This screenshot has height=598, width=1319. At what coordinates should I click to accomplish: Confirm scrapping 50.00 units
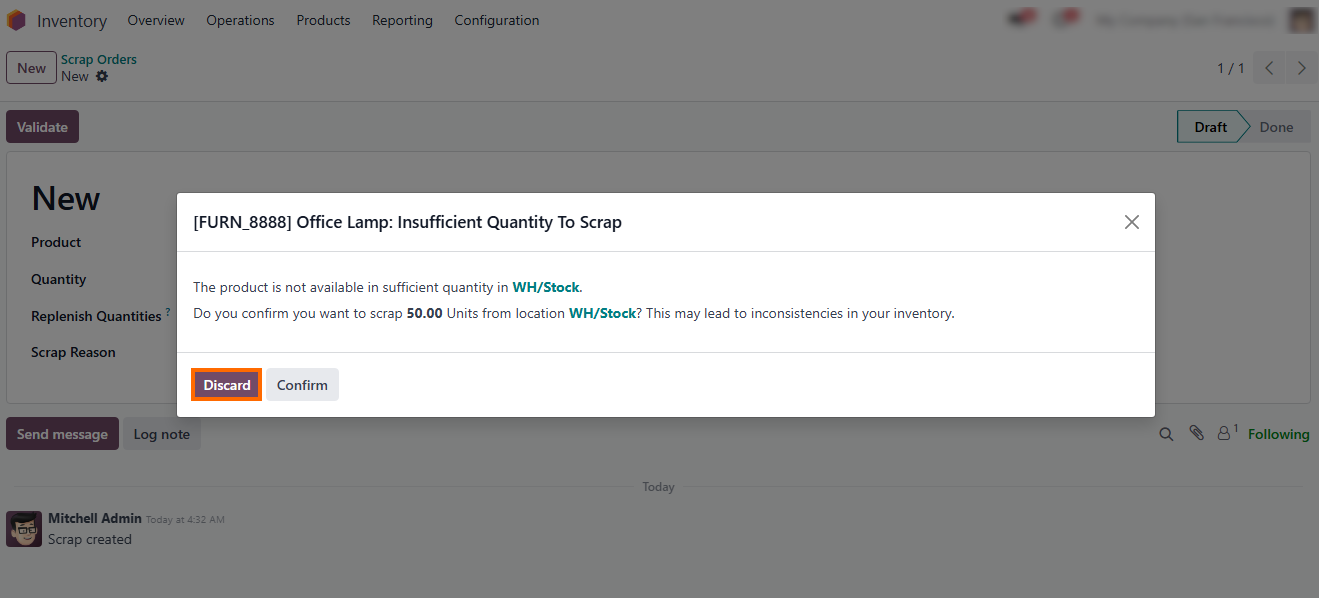302,385
